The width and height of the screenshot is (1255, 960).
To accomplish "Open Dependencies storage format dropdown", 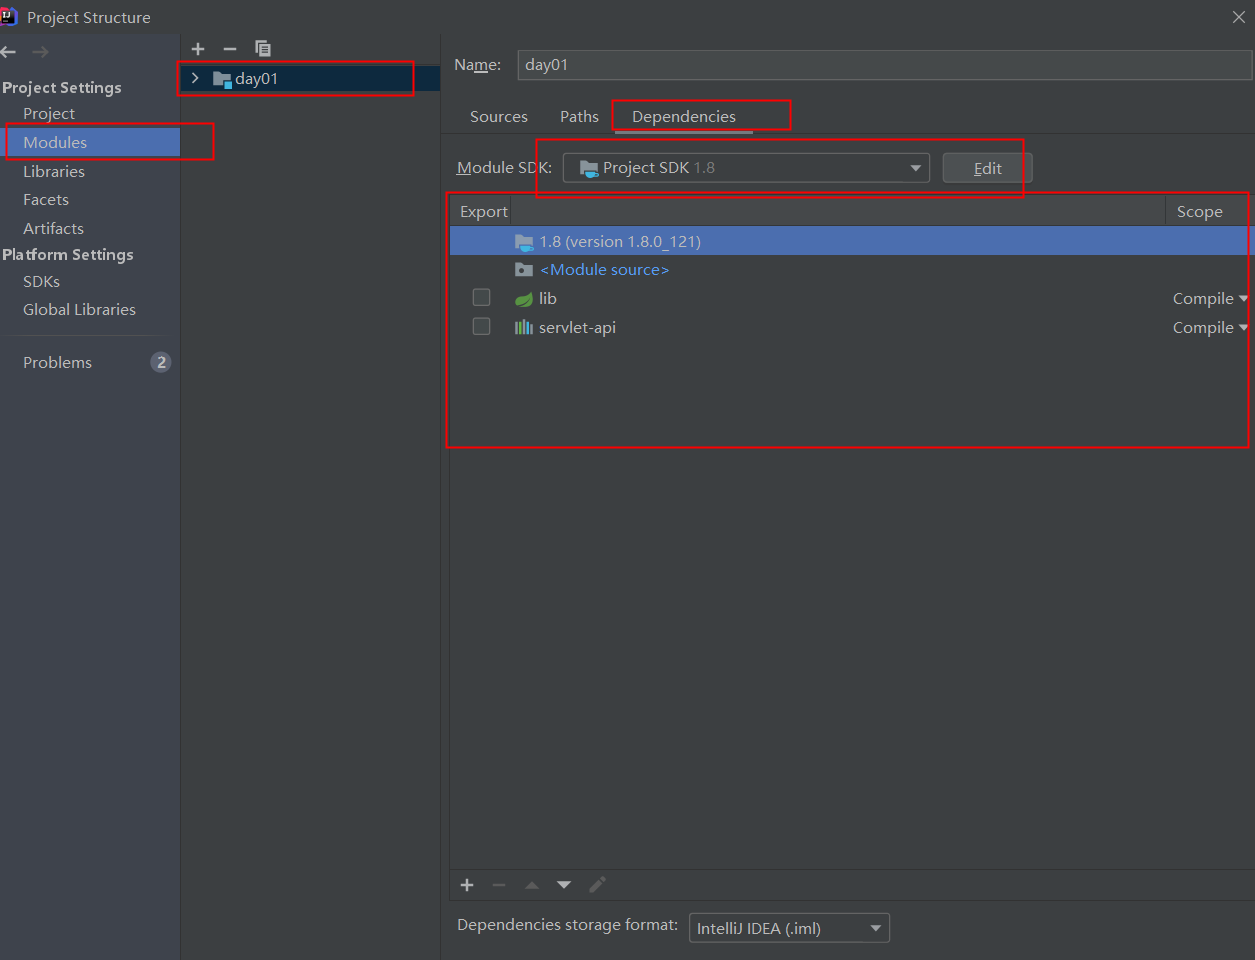I will [x=789, y=928].
